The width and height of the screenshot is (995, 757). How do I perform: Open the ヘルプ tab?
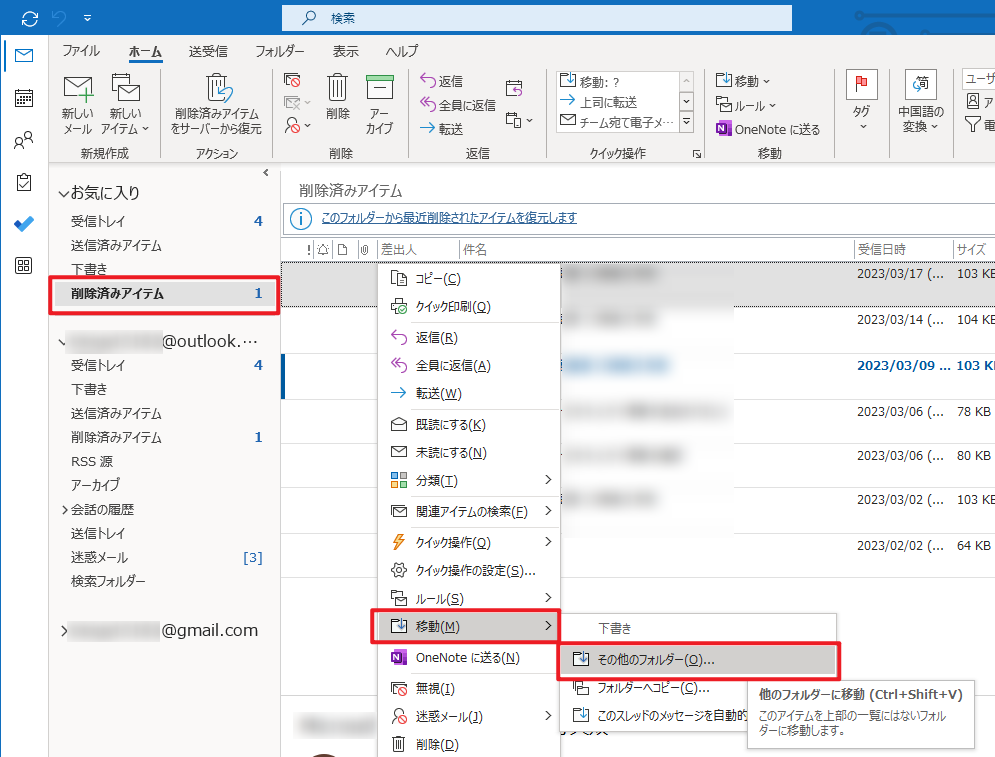pos(402,51)
